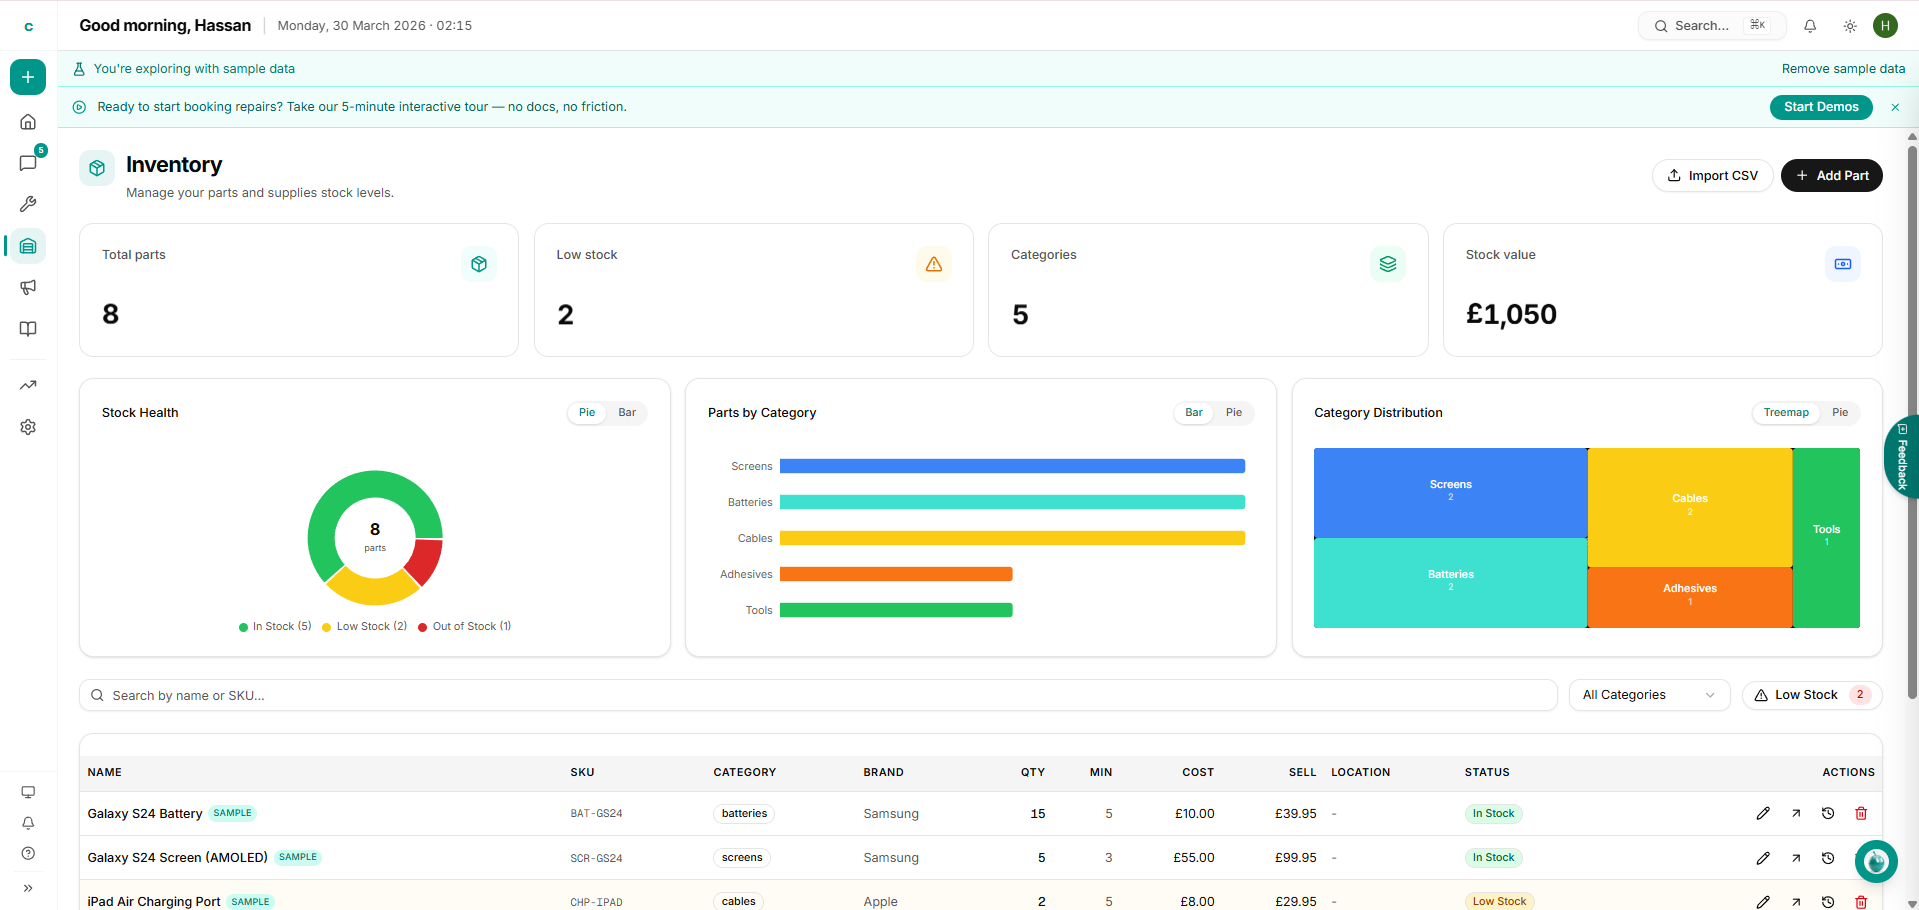The width and height of the screenshot is (1919, 910).
Task: Switch Parts by Category chart to Pie
Action: pyautogui.click(x=1233, y=413)
